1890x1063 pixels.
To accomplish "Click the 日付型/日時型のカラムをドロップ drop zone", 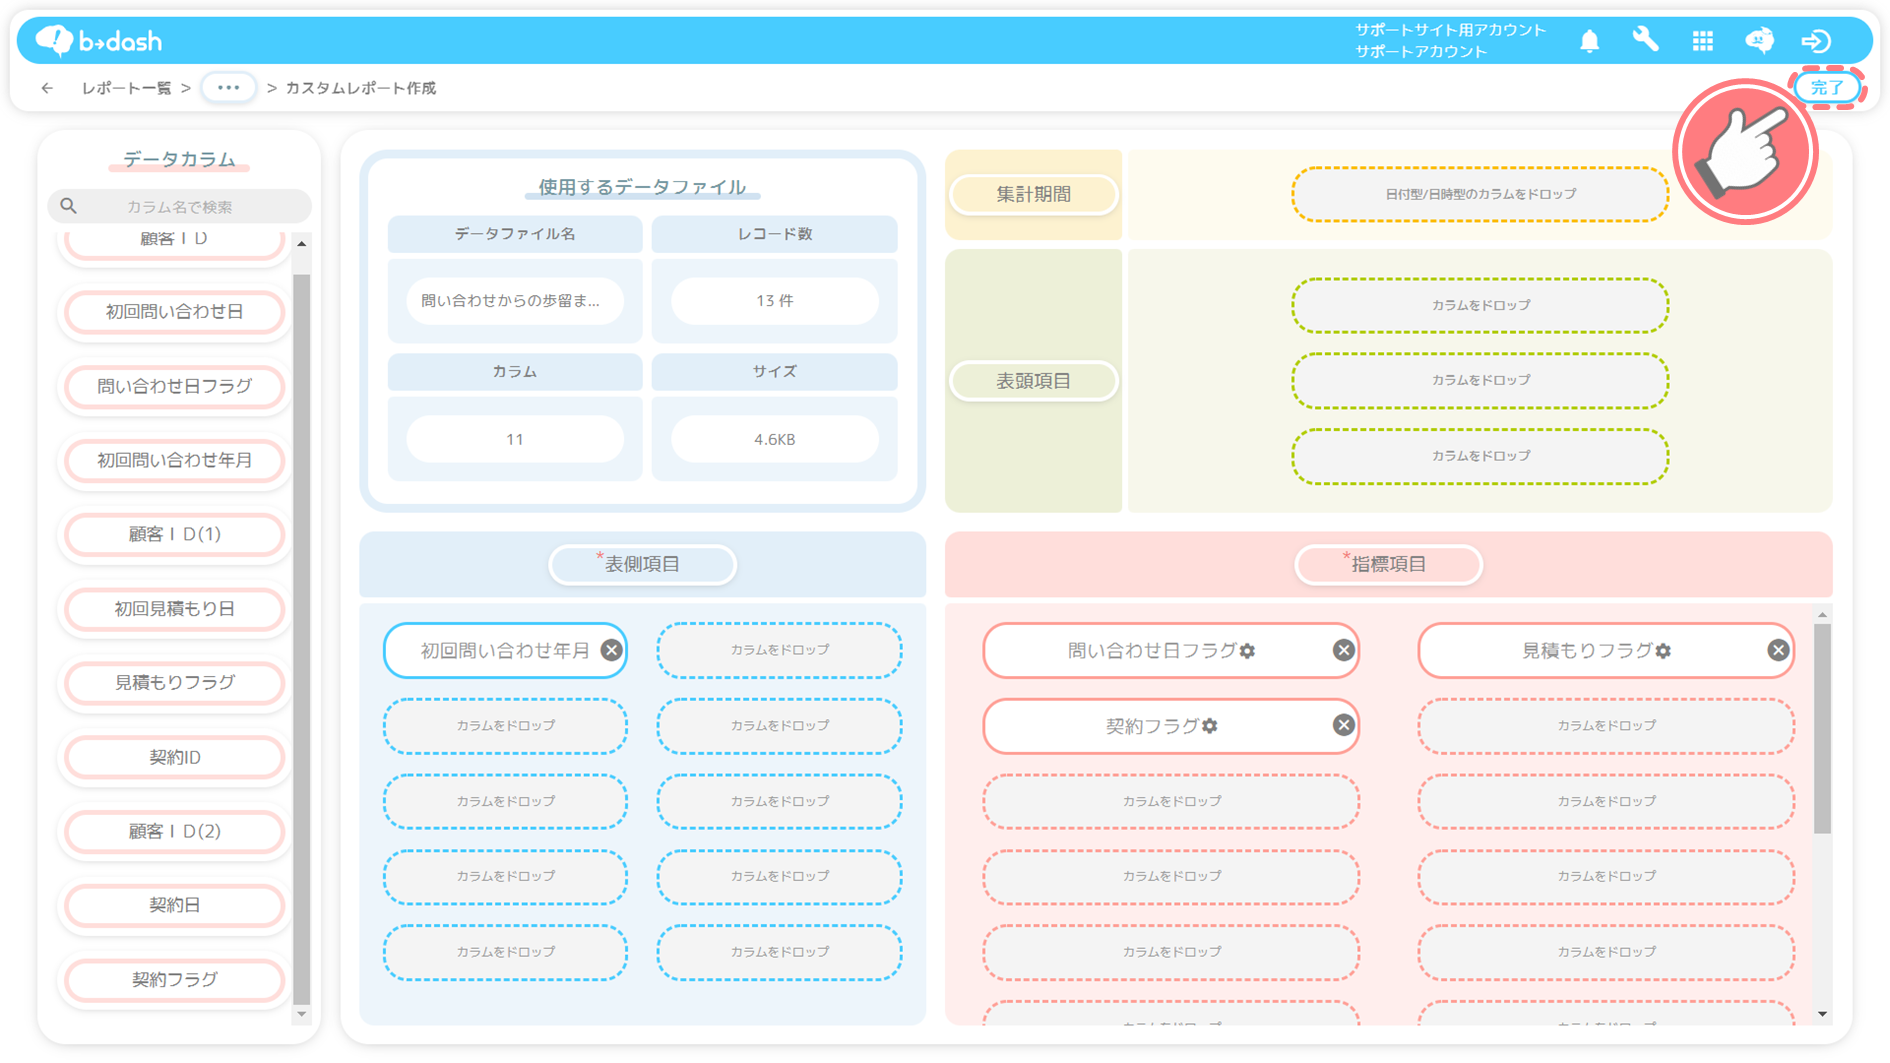I will click(1480, 194).
